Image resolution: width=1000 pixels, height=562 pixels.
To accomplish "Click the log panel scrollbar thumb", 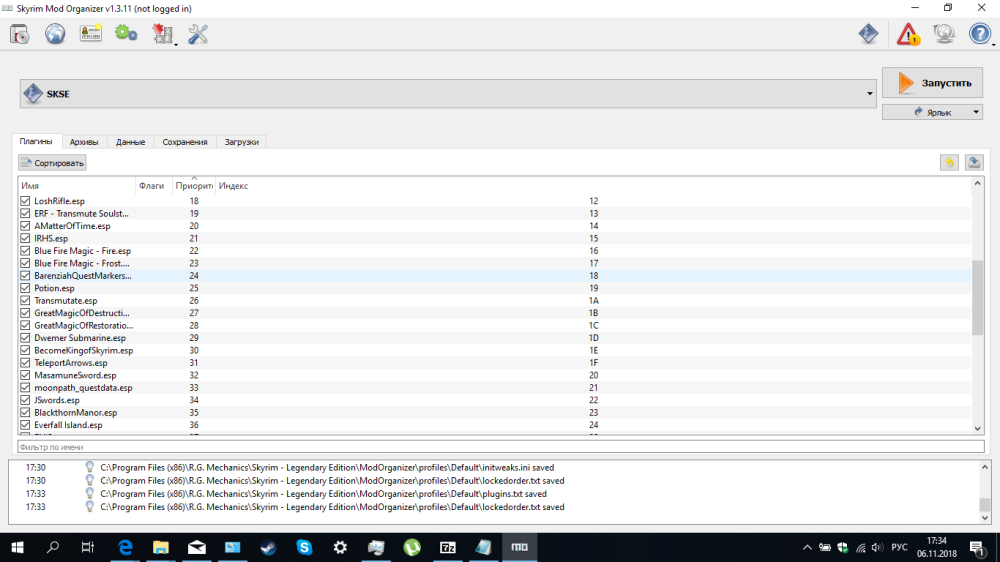I will (x=985, y=505).
